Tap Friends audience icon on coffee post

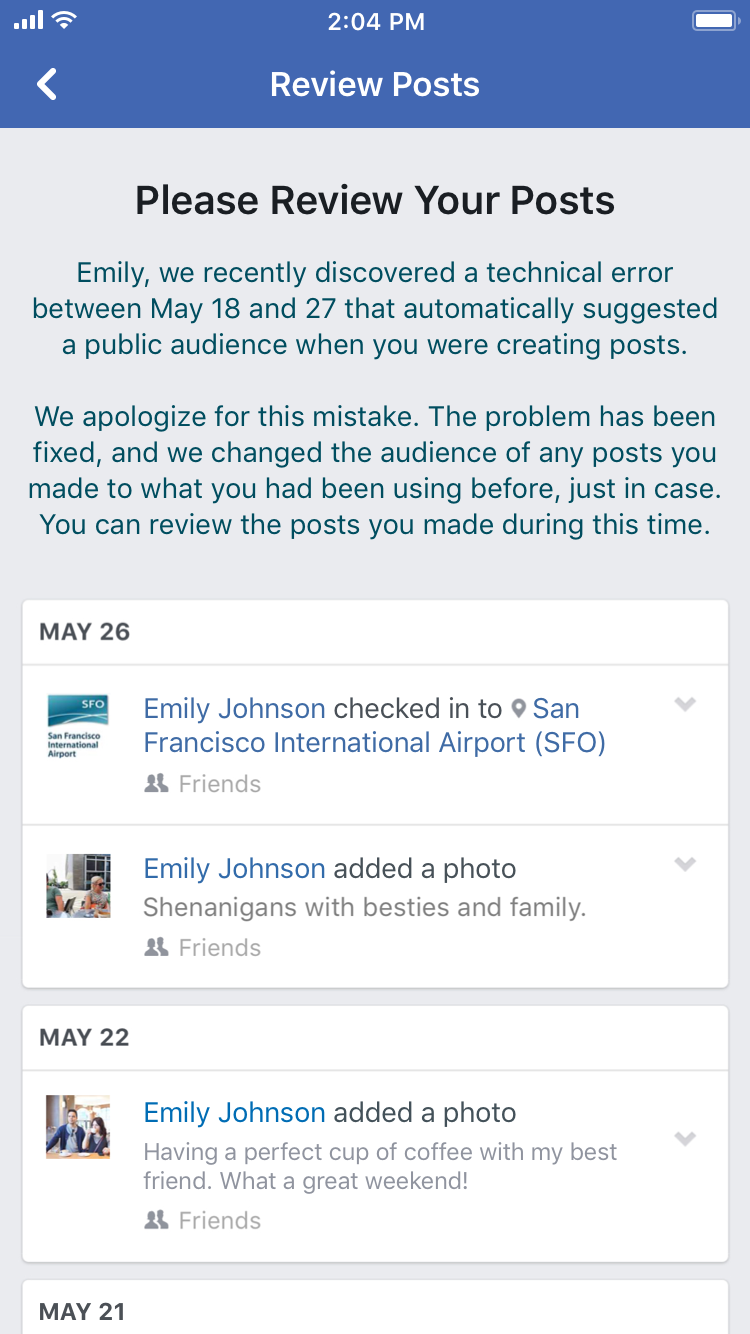[x=156, y=1220]
